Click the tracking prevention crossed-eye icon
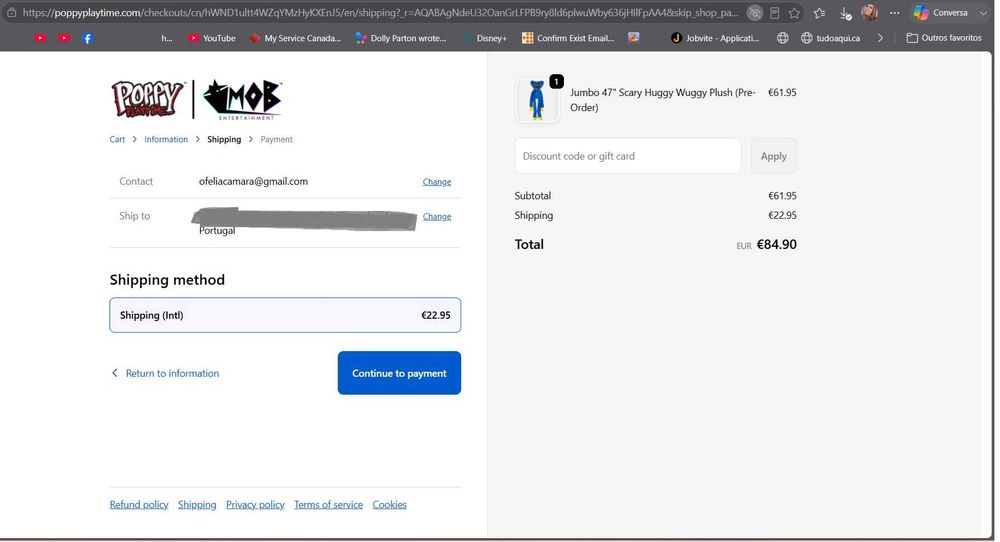 click(x=754, y=13)
